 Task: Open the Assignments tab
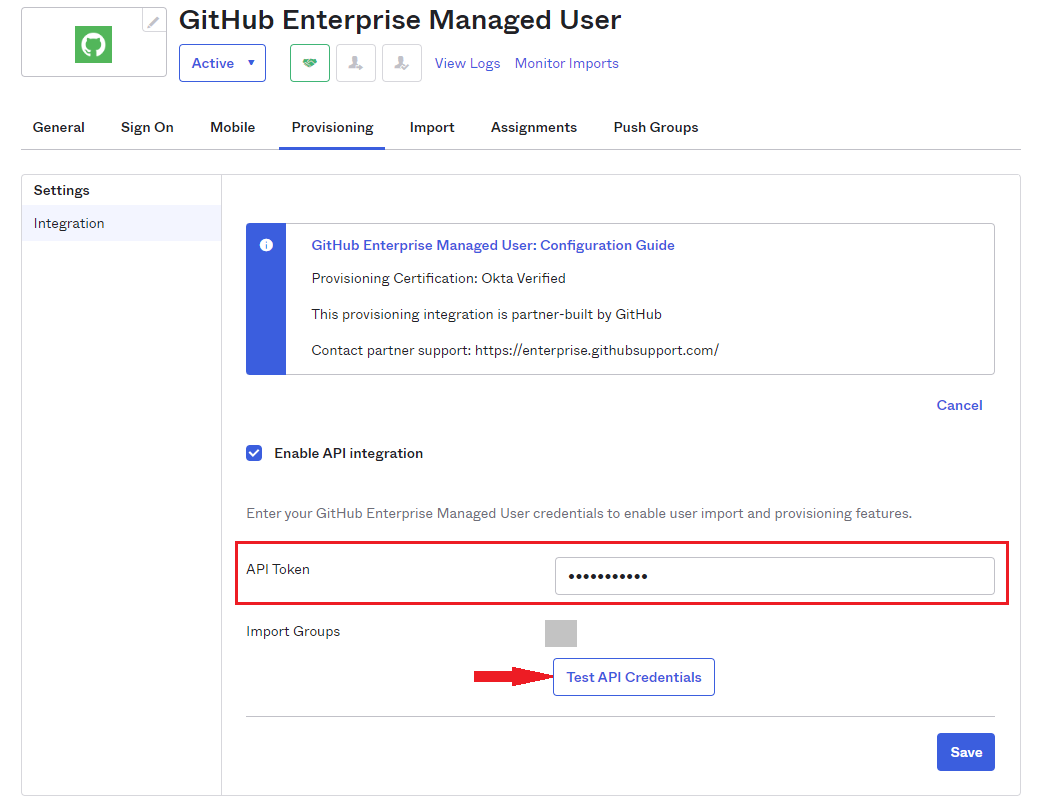click(x=533, y=127)
